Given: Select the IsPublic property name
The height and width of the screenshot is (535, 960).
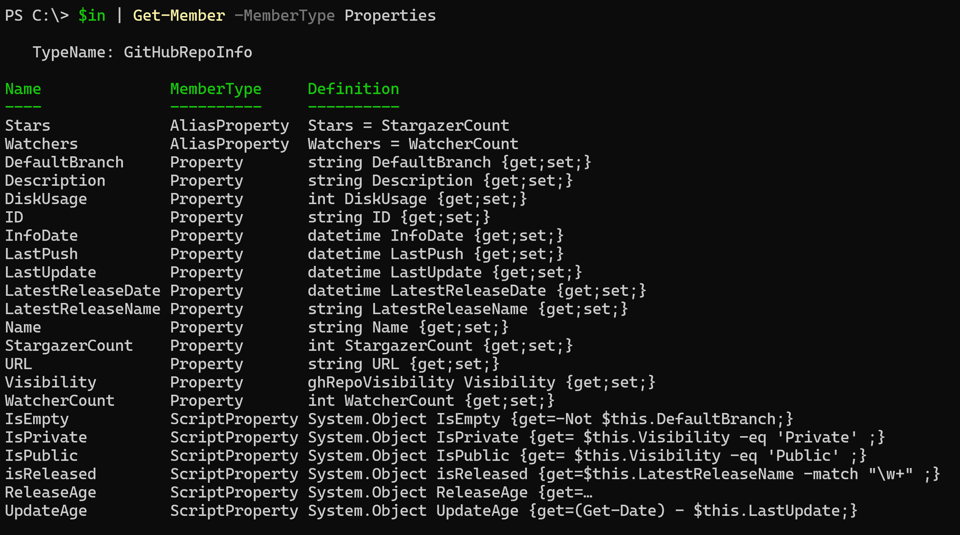Looking at the screenshot, I should tap(41, 457).
